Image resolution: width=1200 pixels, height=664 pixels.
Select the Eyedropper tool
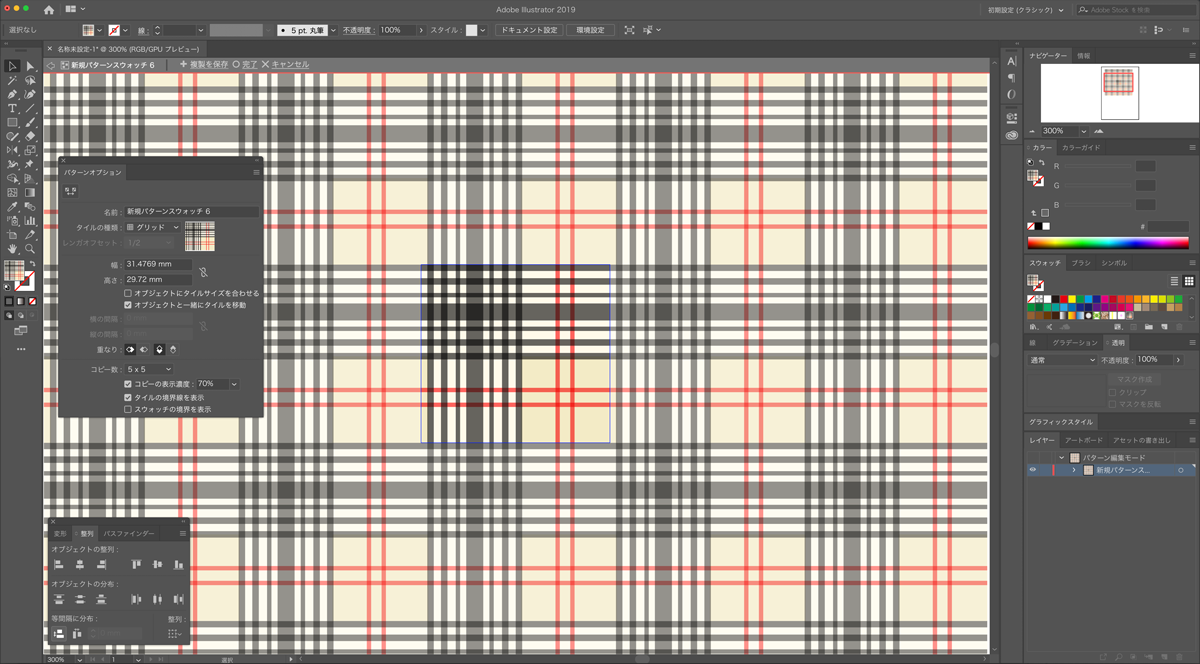[x=12, y=206]
